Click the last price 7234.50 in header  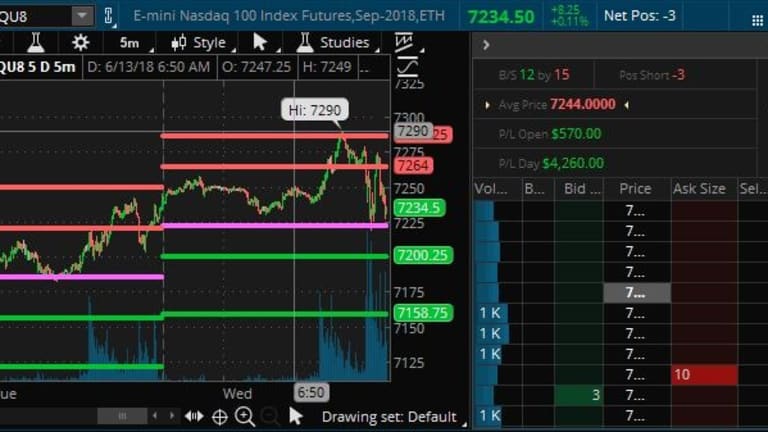click(501, 17)
